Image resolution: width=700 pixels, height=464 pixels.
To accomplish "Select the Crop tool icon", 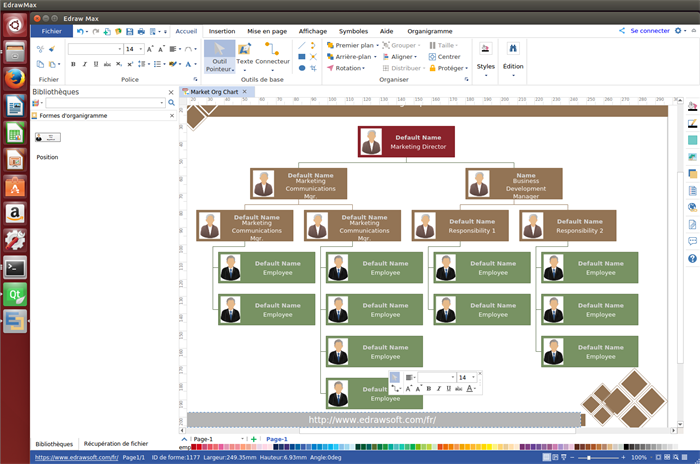I will tap(313, 68).
